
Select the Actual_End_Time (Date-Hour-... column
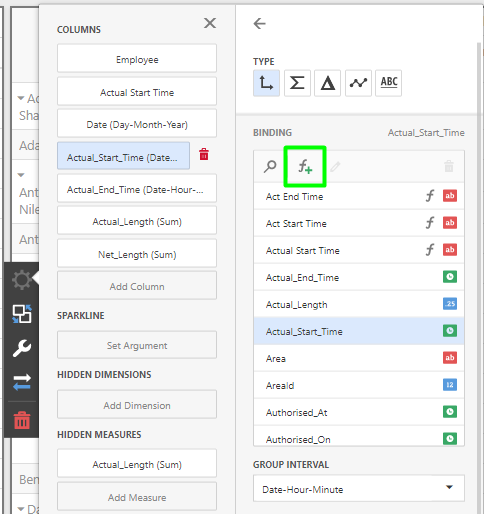pos(137,188)
